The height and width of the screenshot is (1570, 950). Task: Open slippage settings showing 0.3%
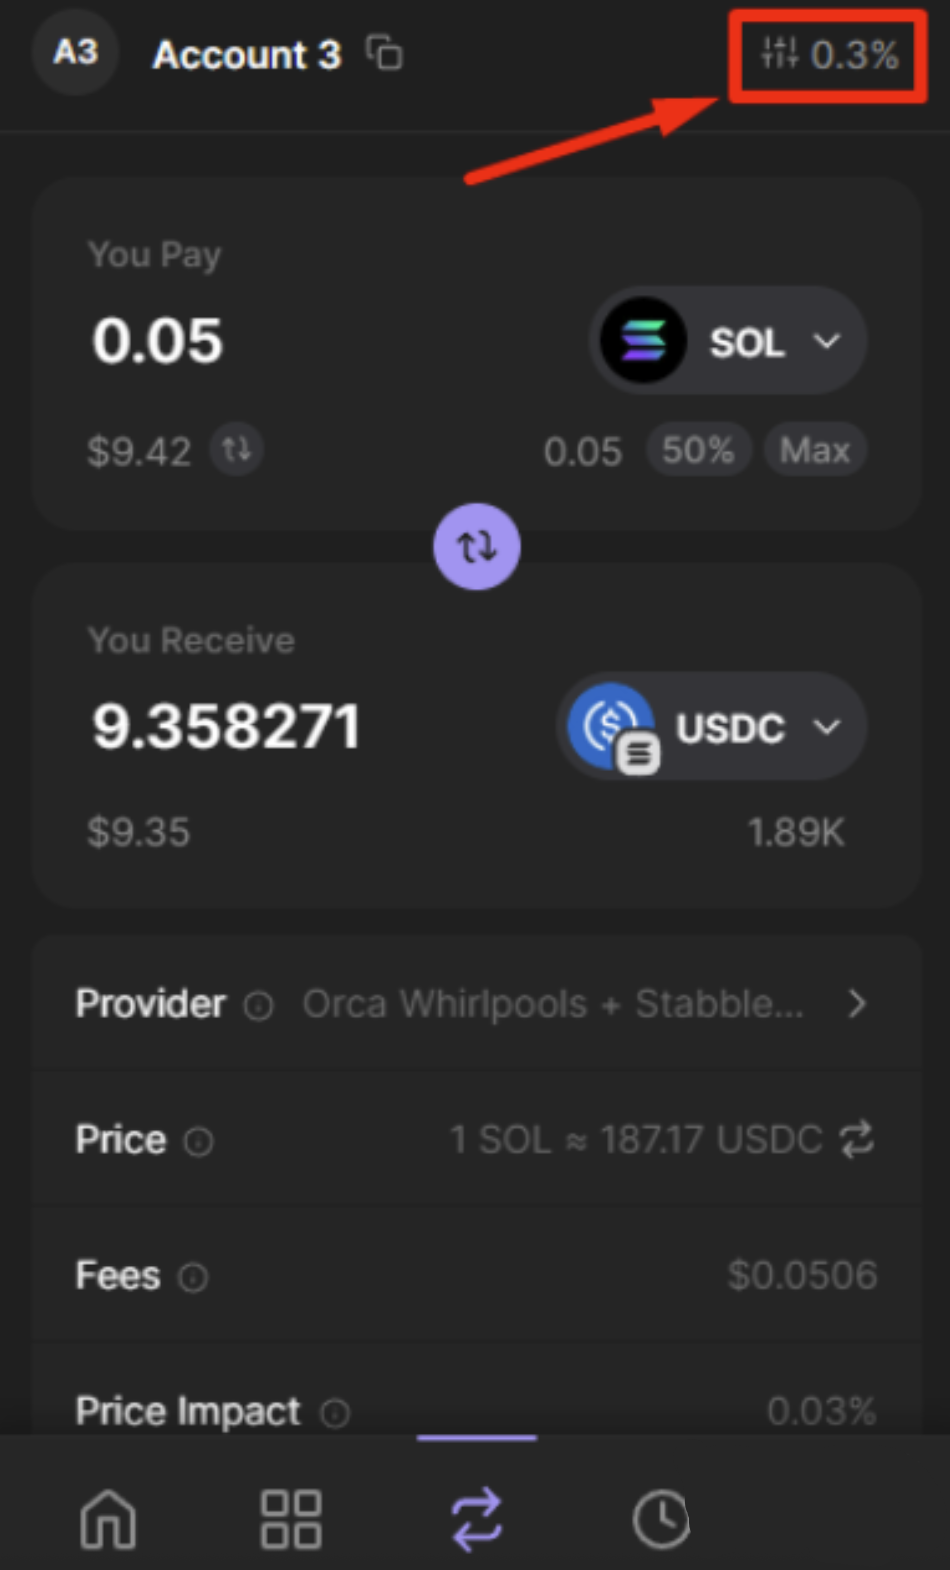tap(829, 54)
